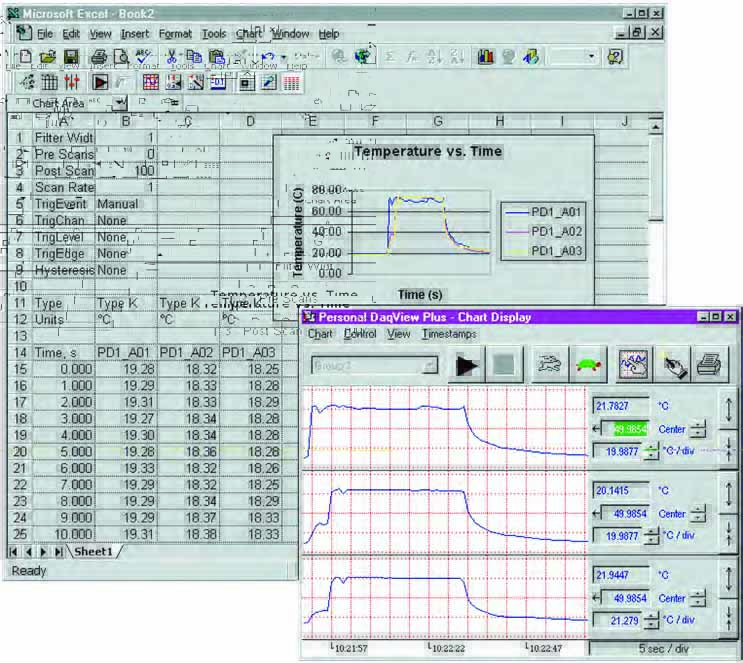Open the Timestamps menu in DaqView
Viewport: 743px width, 663px height.
(449, 334)
